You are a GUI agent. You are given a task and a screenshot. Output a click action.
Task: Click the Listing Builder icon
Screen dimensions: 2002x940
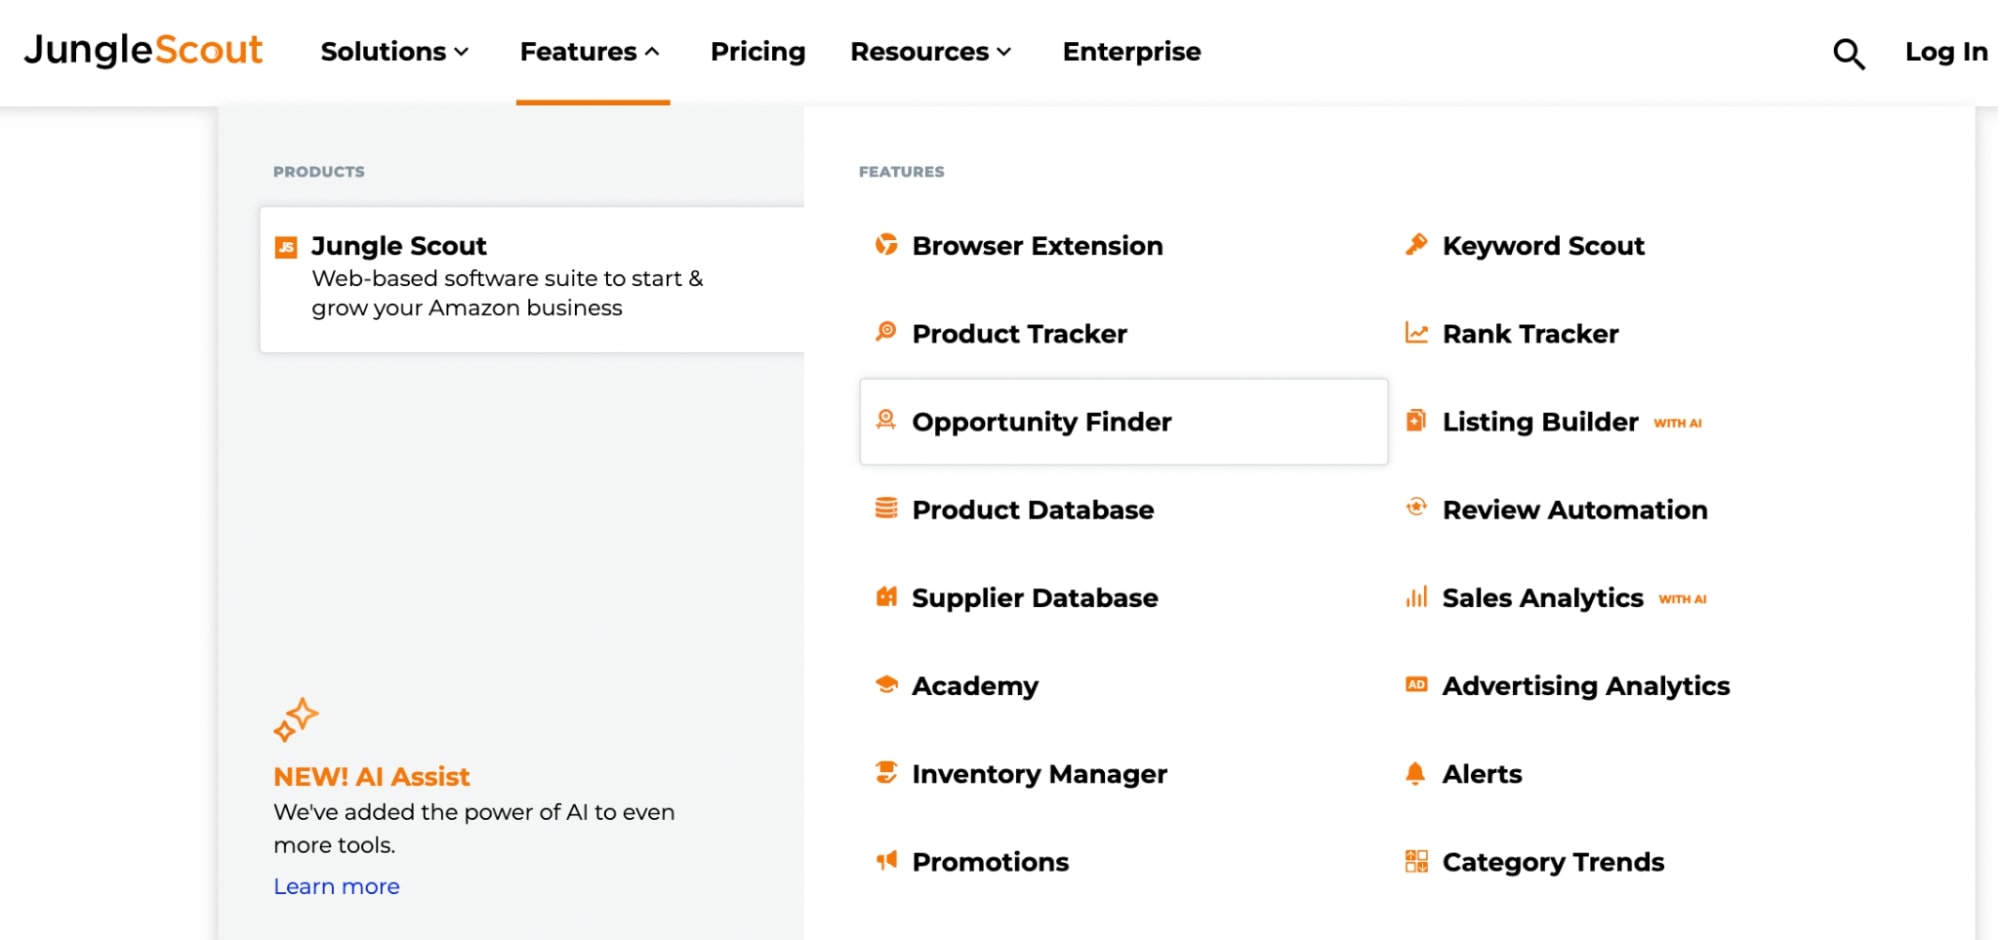pos(1416,420)
